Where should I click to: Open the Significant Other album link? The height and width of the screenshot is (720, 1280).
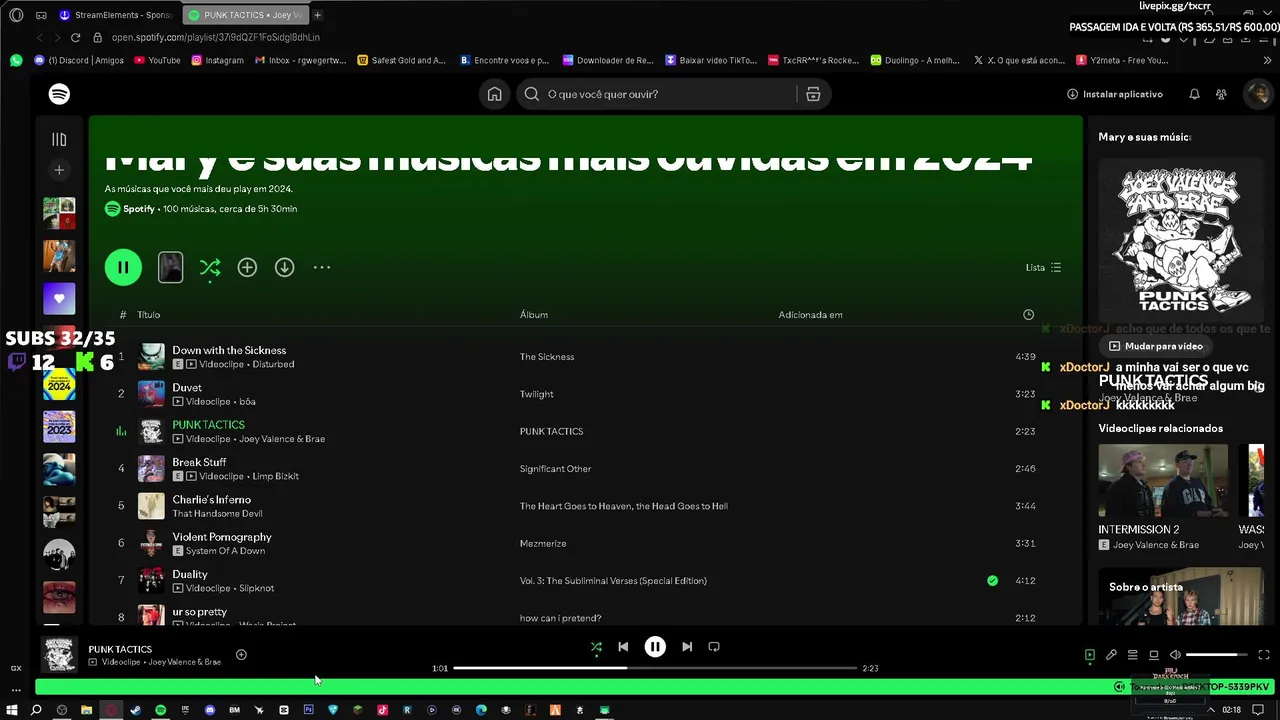point(555,469)
